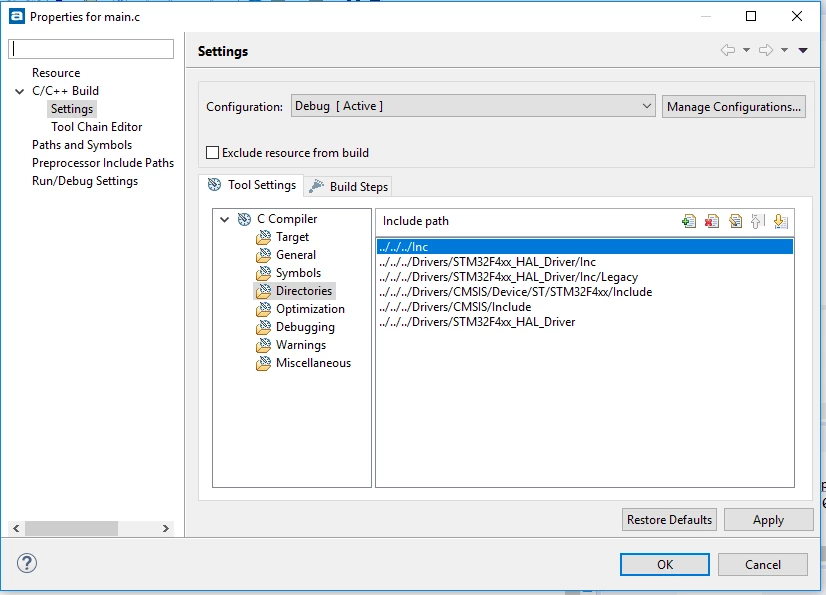Viewport: 826px width, 595px height.
Task: Click the Directories folder icon
Action: click(263, 291)
